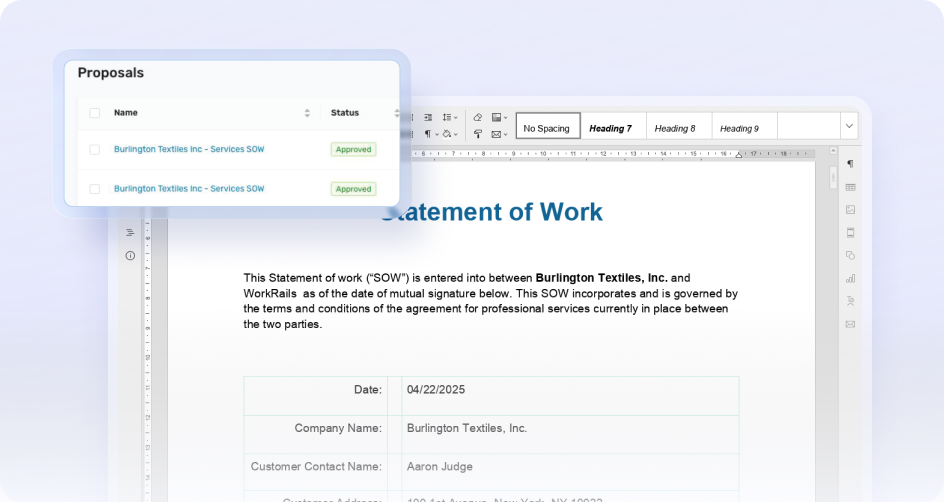Open mail merge settings envelope icon
944x502 pixels.
[850, 324]
